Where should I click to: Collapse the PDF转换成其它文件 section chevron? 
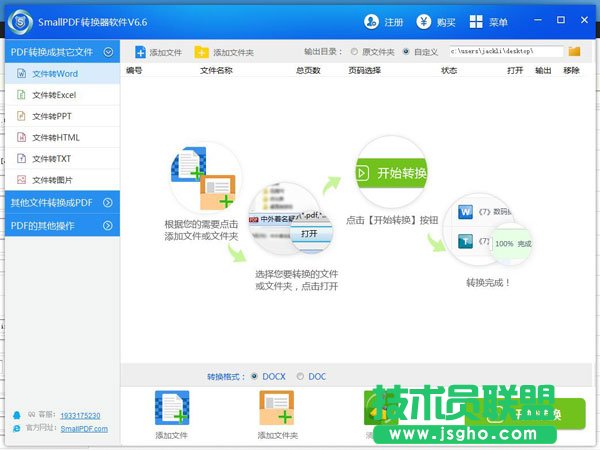[x=108, y=52]
